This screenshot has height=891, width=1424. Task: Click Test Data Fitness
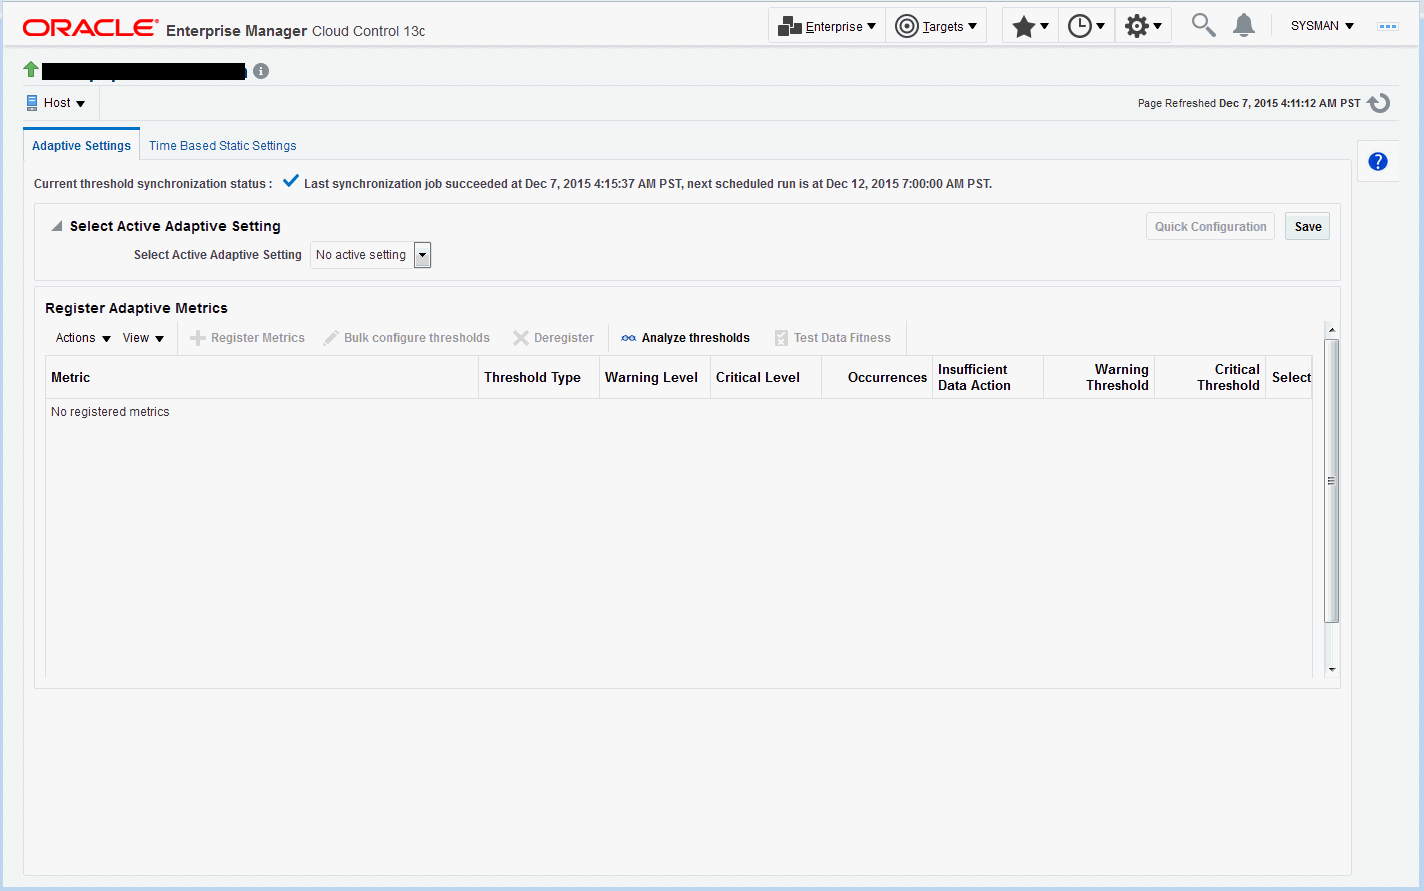click(x=832, y=338)
